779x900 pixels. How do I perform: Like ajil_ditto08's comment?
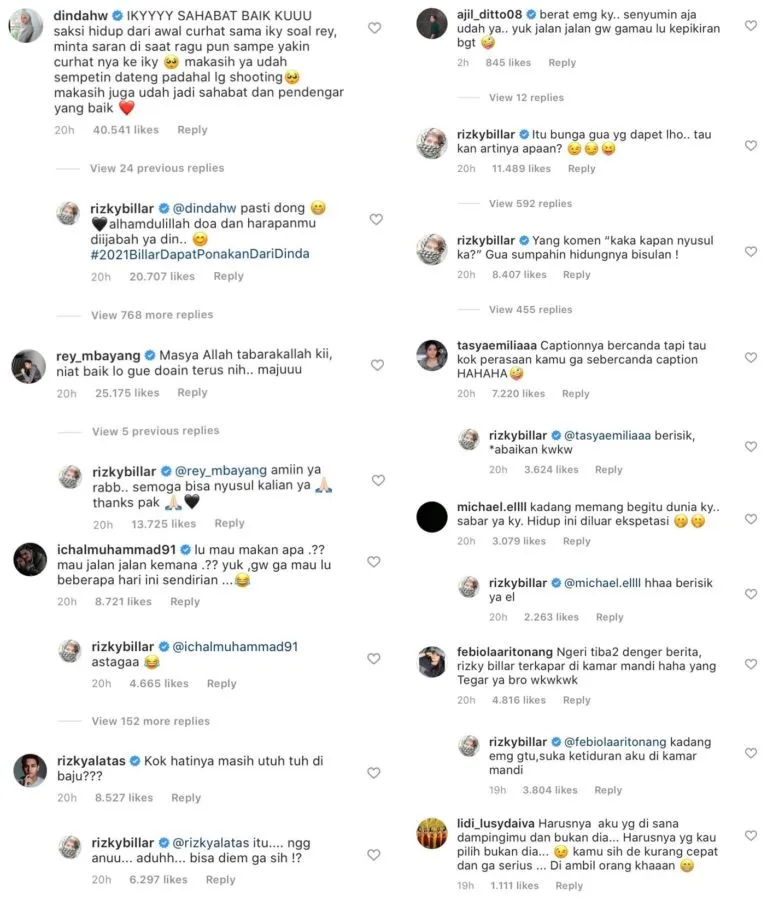click(x=751, y=25)
